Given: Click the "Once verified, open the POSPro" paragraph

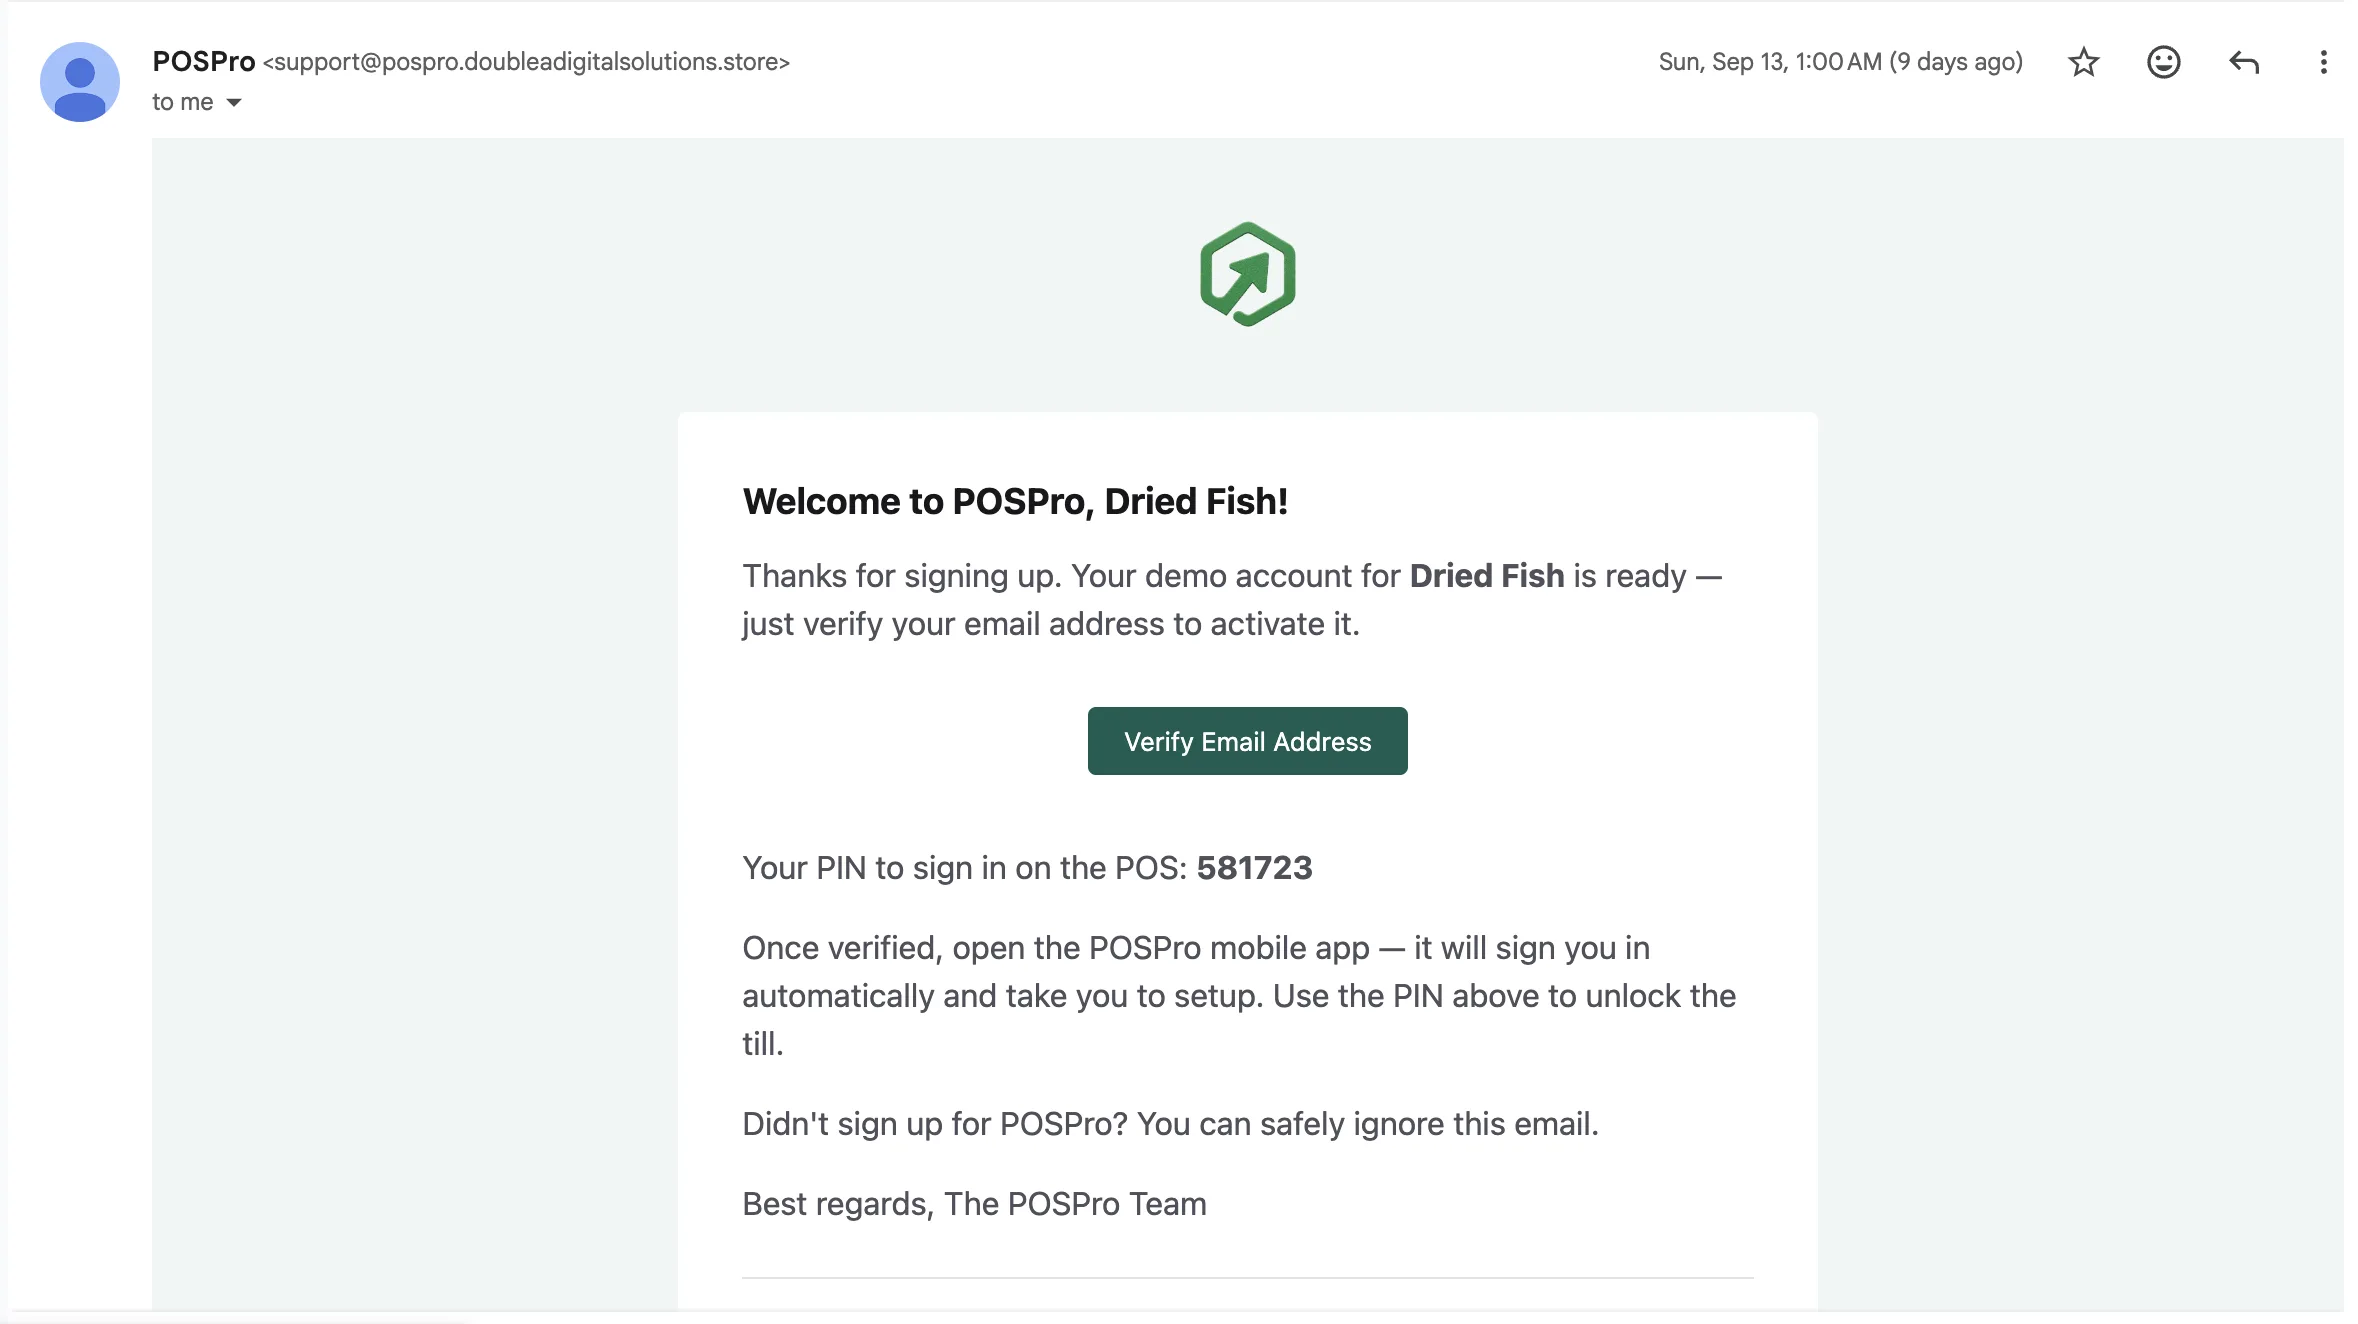Looking at the screenshot, I should (1239, 996).
